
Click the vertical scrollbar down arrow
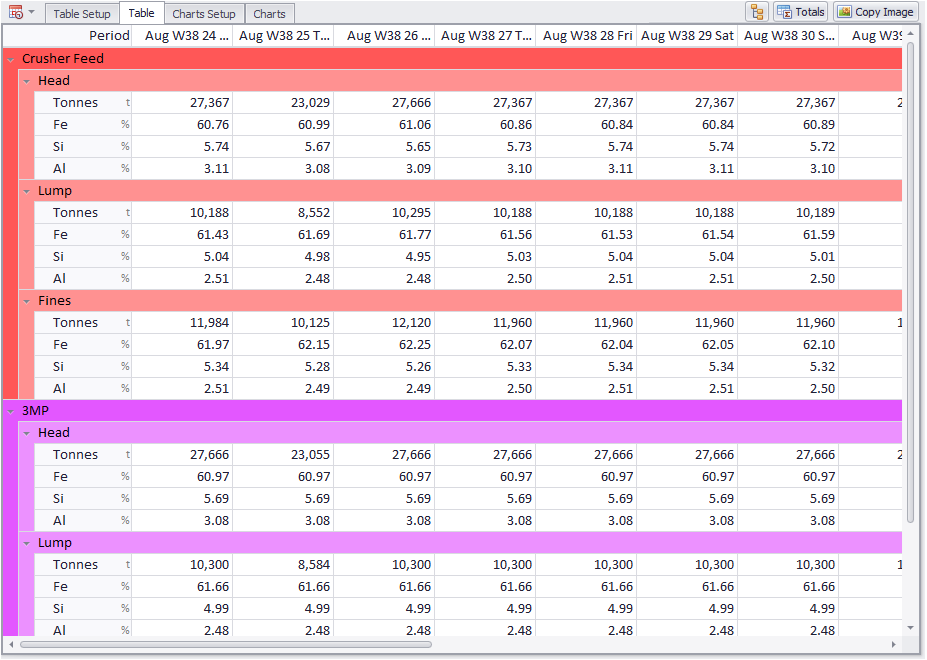pos(910,628)
